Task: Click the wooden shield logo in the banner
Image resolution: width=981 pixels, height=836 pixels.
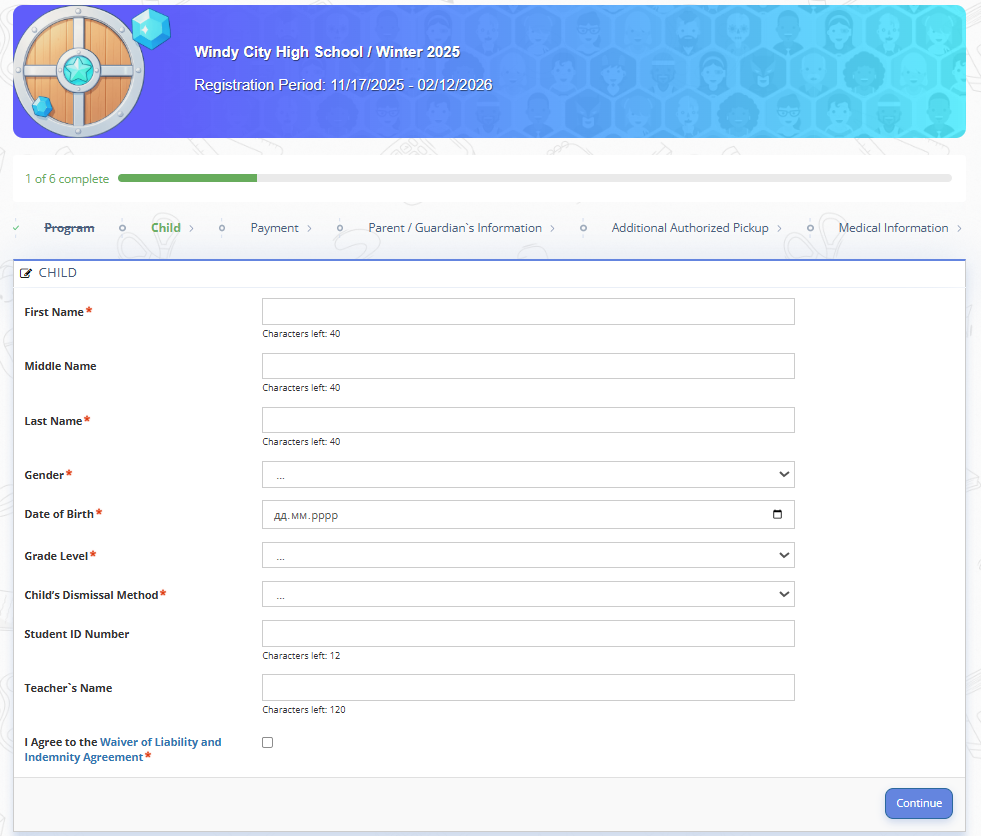Action: [78, 68]
